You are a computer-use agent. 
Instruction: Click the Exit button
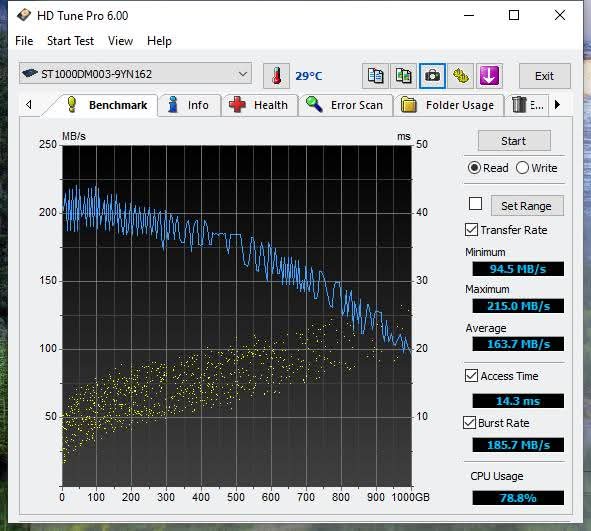pyautogui.click(x=545, y=76)
